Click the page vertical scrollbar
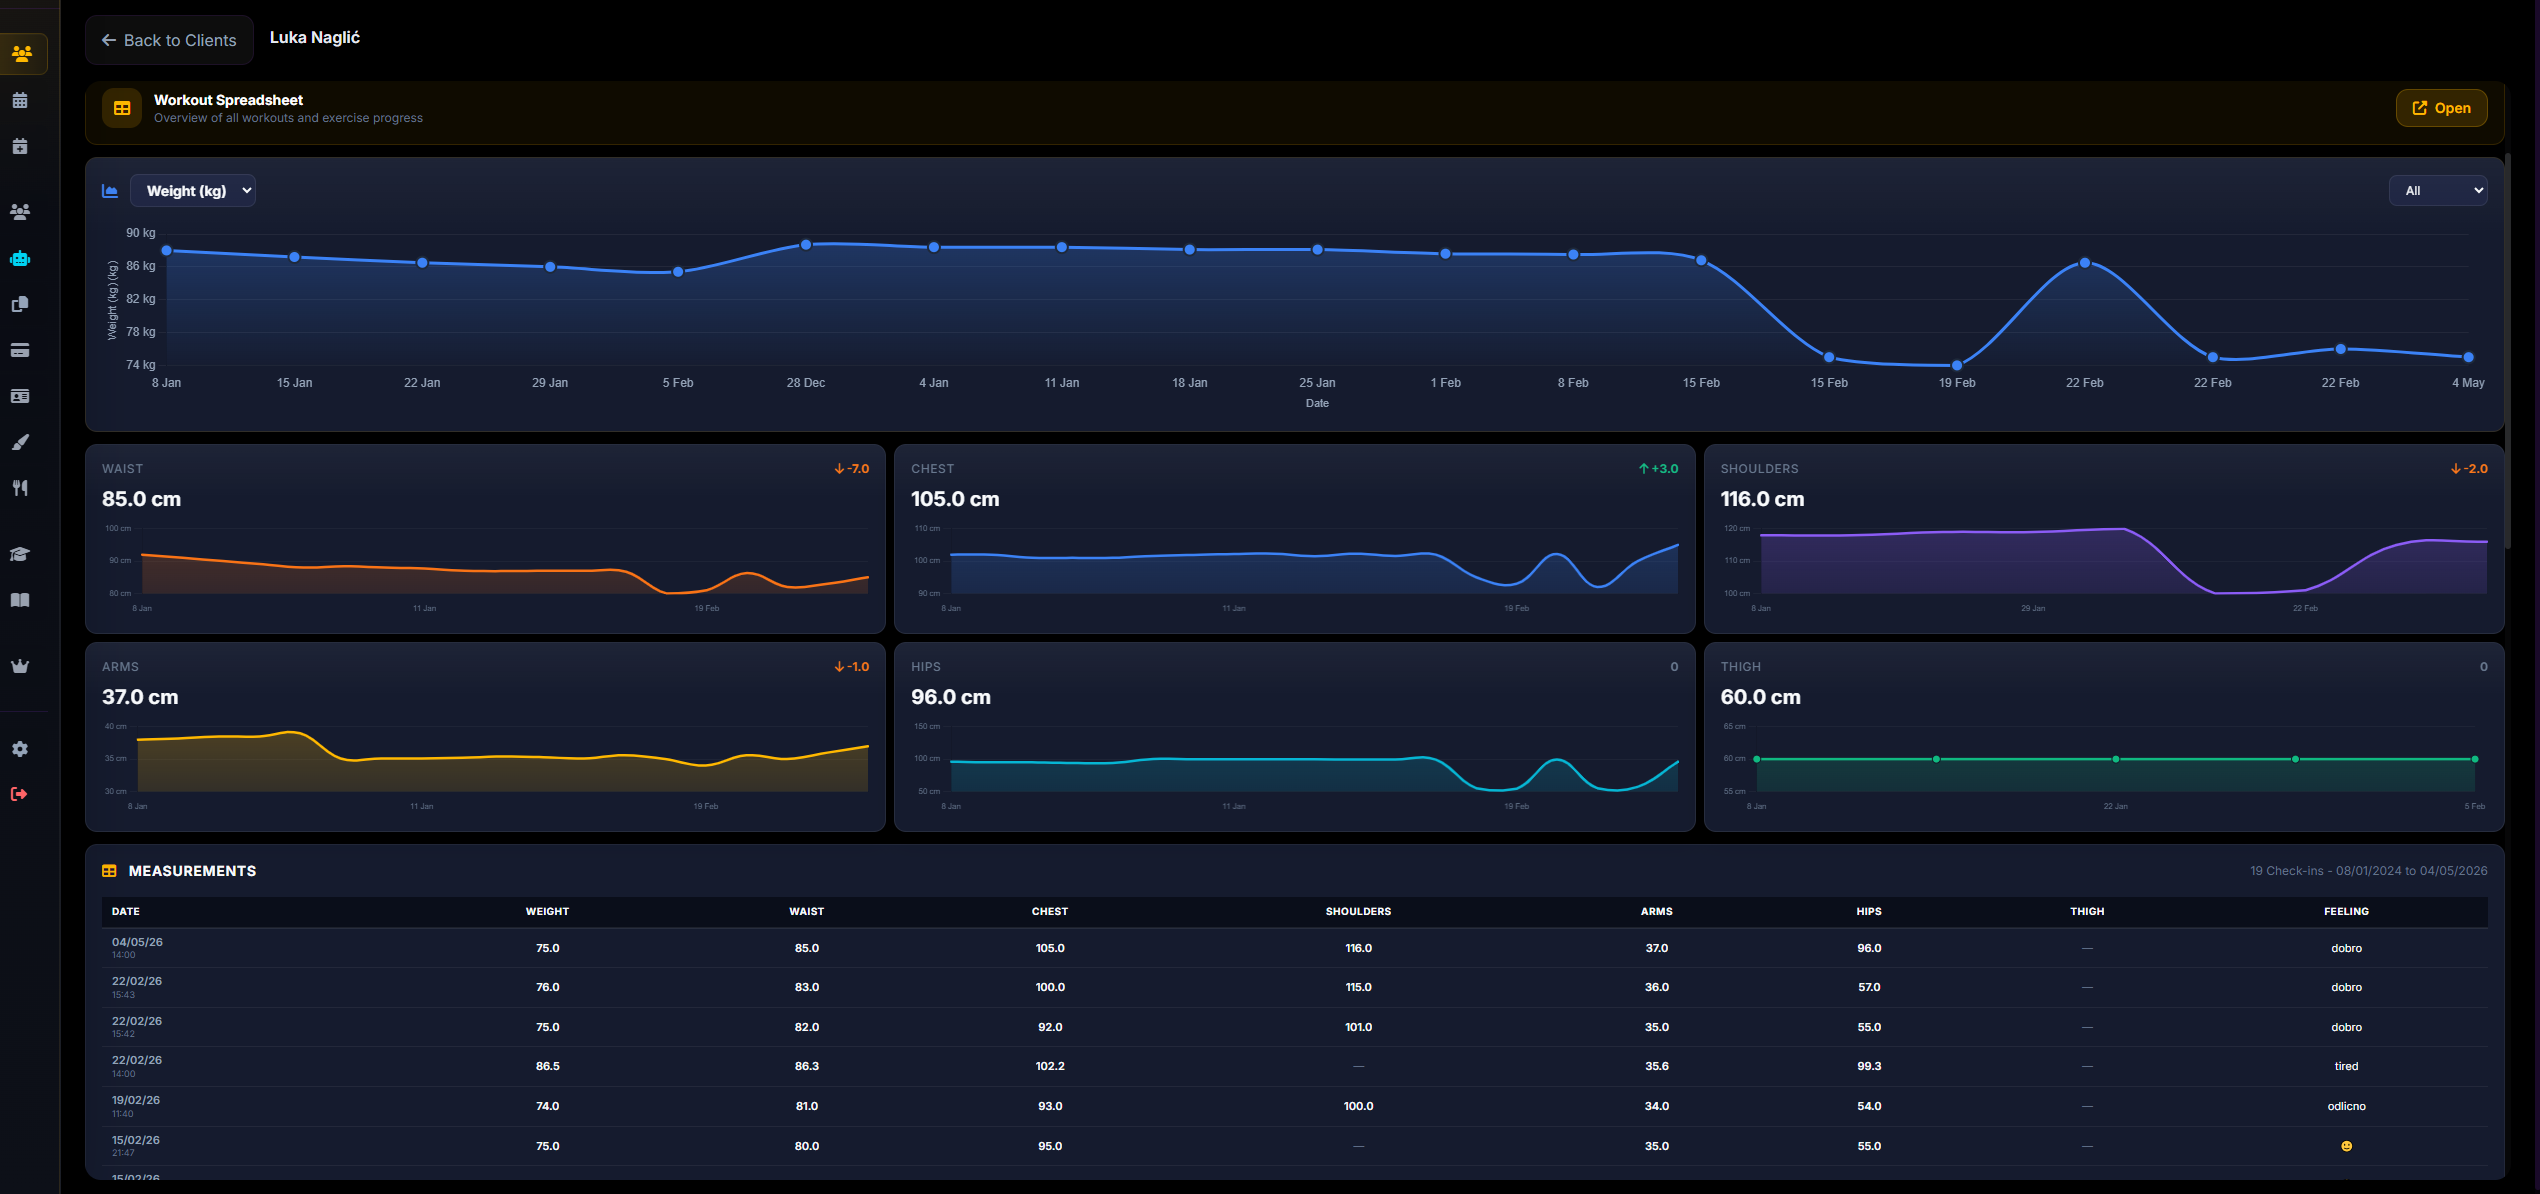The height and width of the screenshot is (1194, 2540). coord(2507,350)
